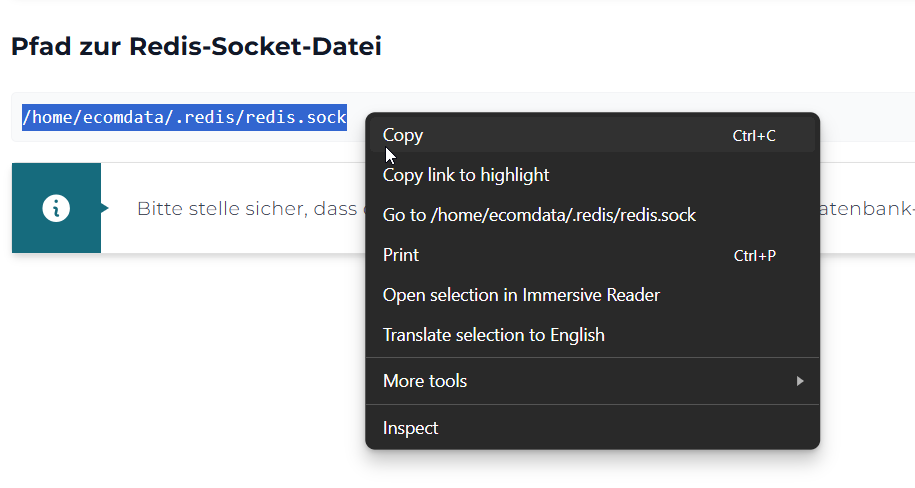Go to /home/ecomdata/.redis/redis.sock via menu
Viewport: 915px width, 488px height.
pos(539,215)
